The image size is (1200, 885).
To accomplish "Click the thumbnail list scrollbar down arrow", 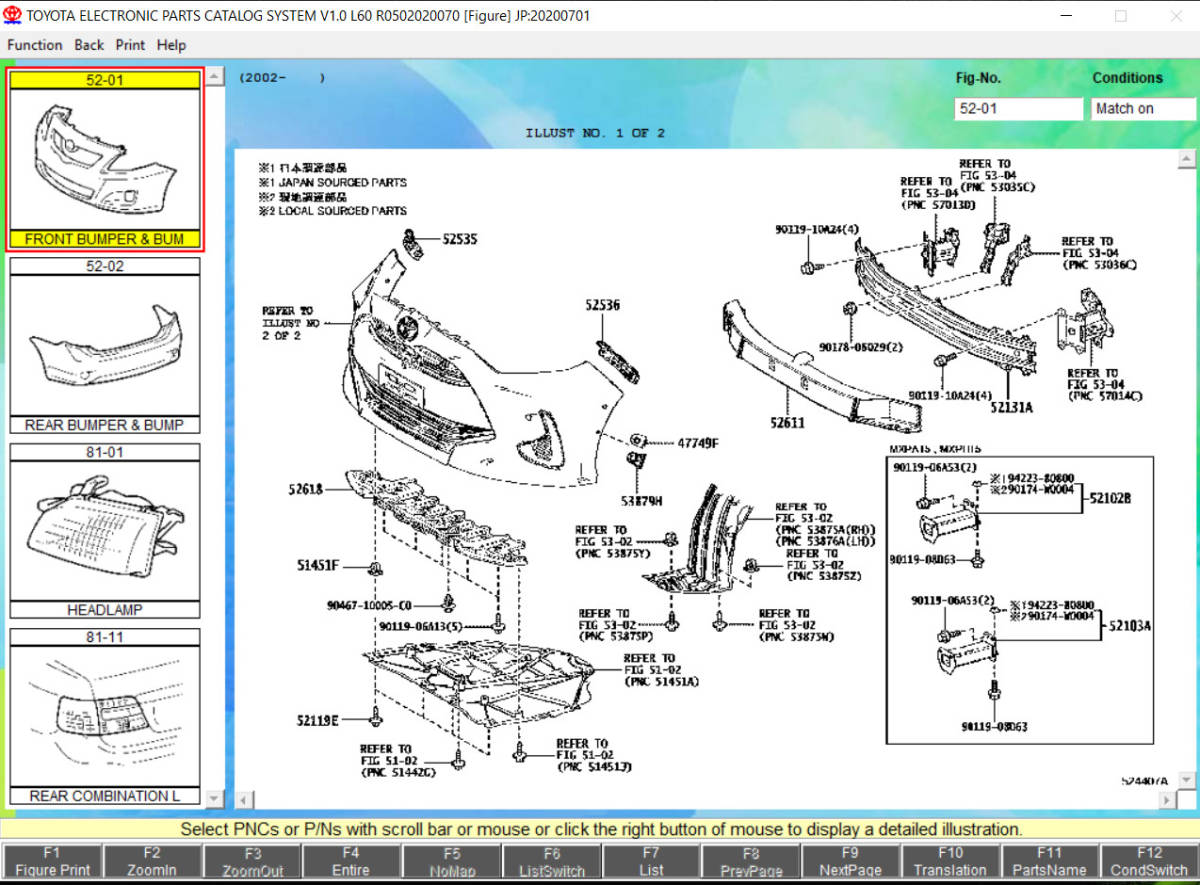I will coord(216,799).
